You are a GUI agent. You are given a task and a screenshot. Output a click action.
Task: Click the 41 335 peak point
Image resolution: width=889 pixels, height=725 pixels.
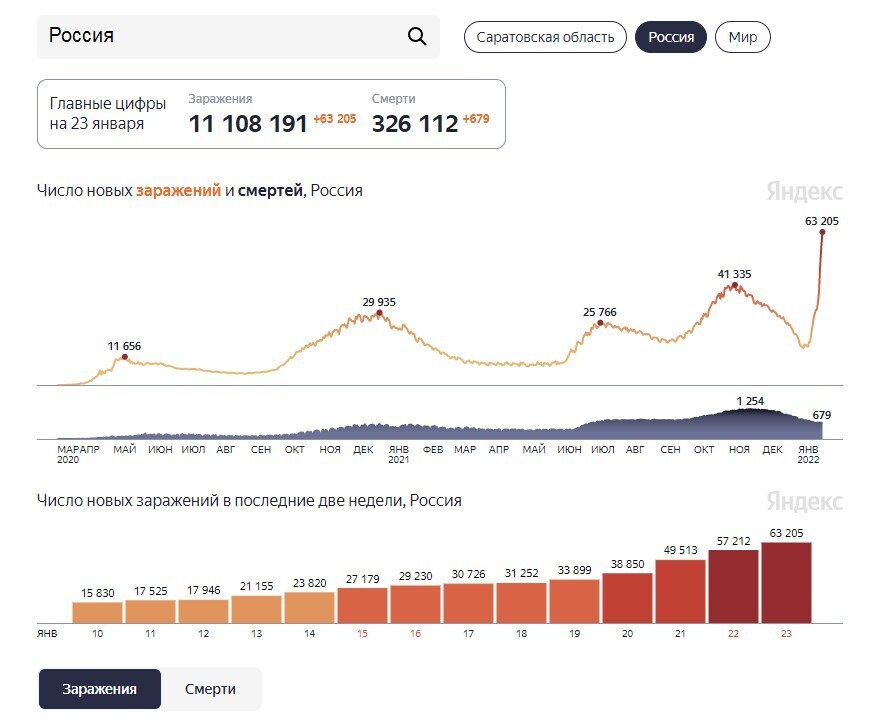(x=735, y=286)
